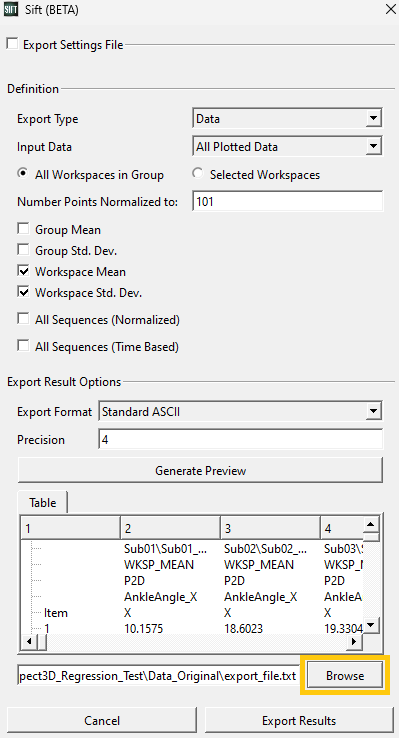
Task: Click AnkleAngle_X cell in column 3
Action: (x=261, y=597)
